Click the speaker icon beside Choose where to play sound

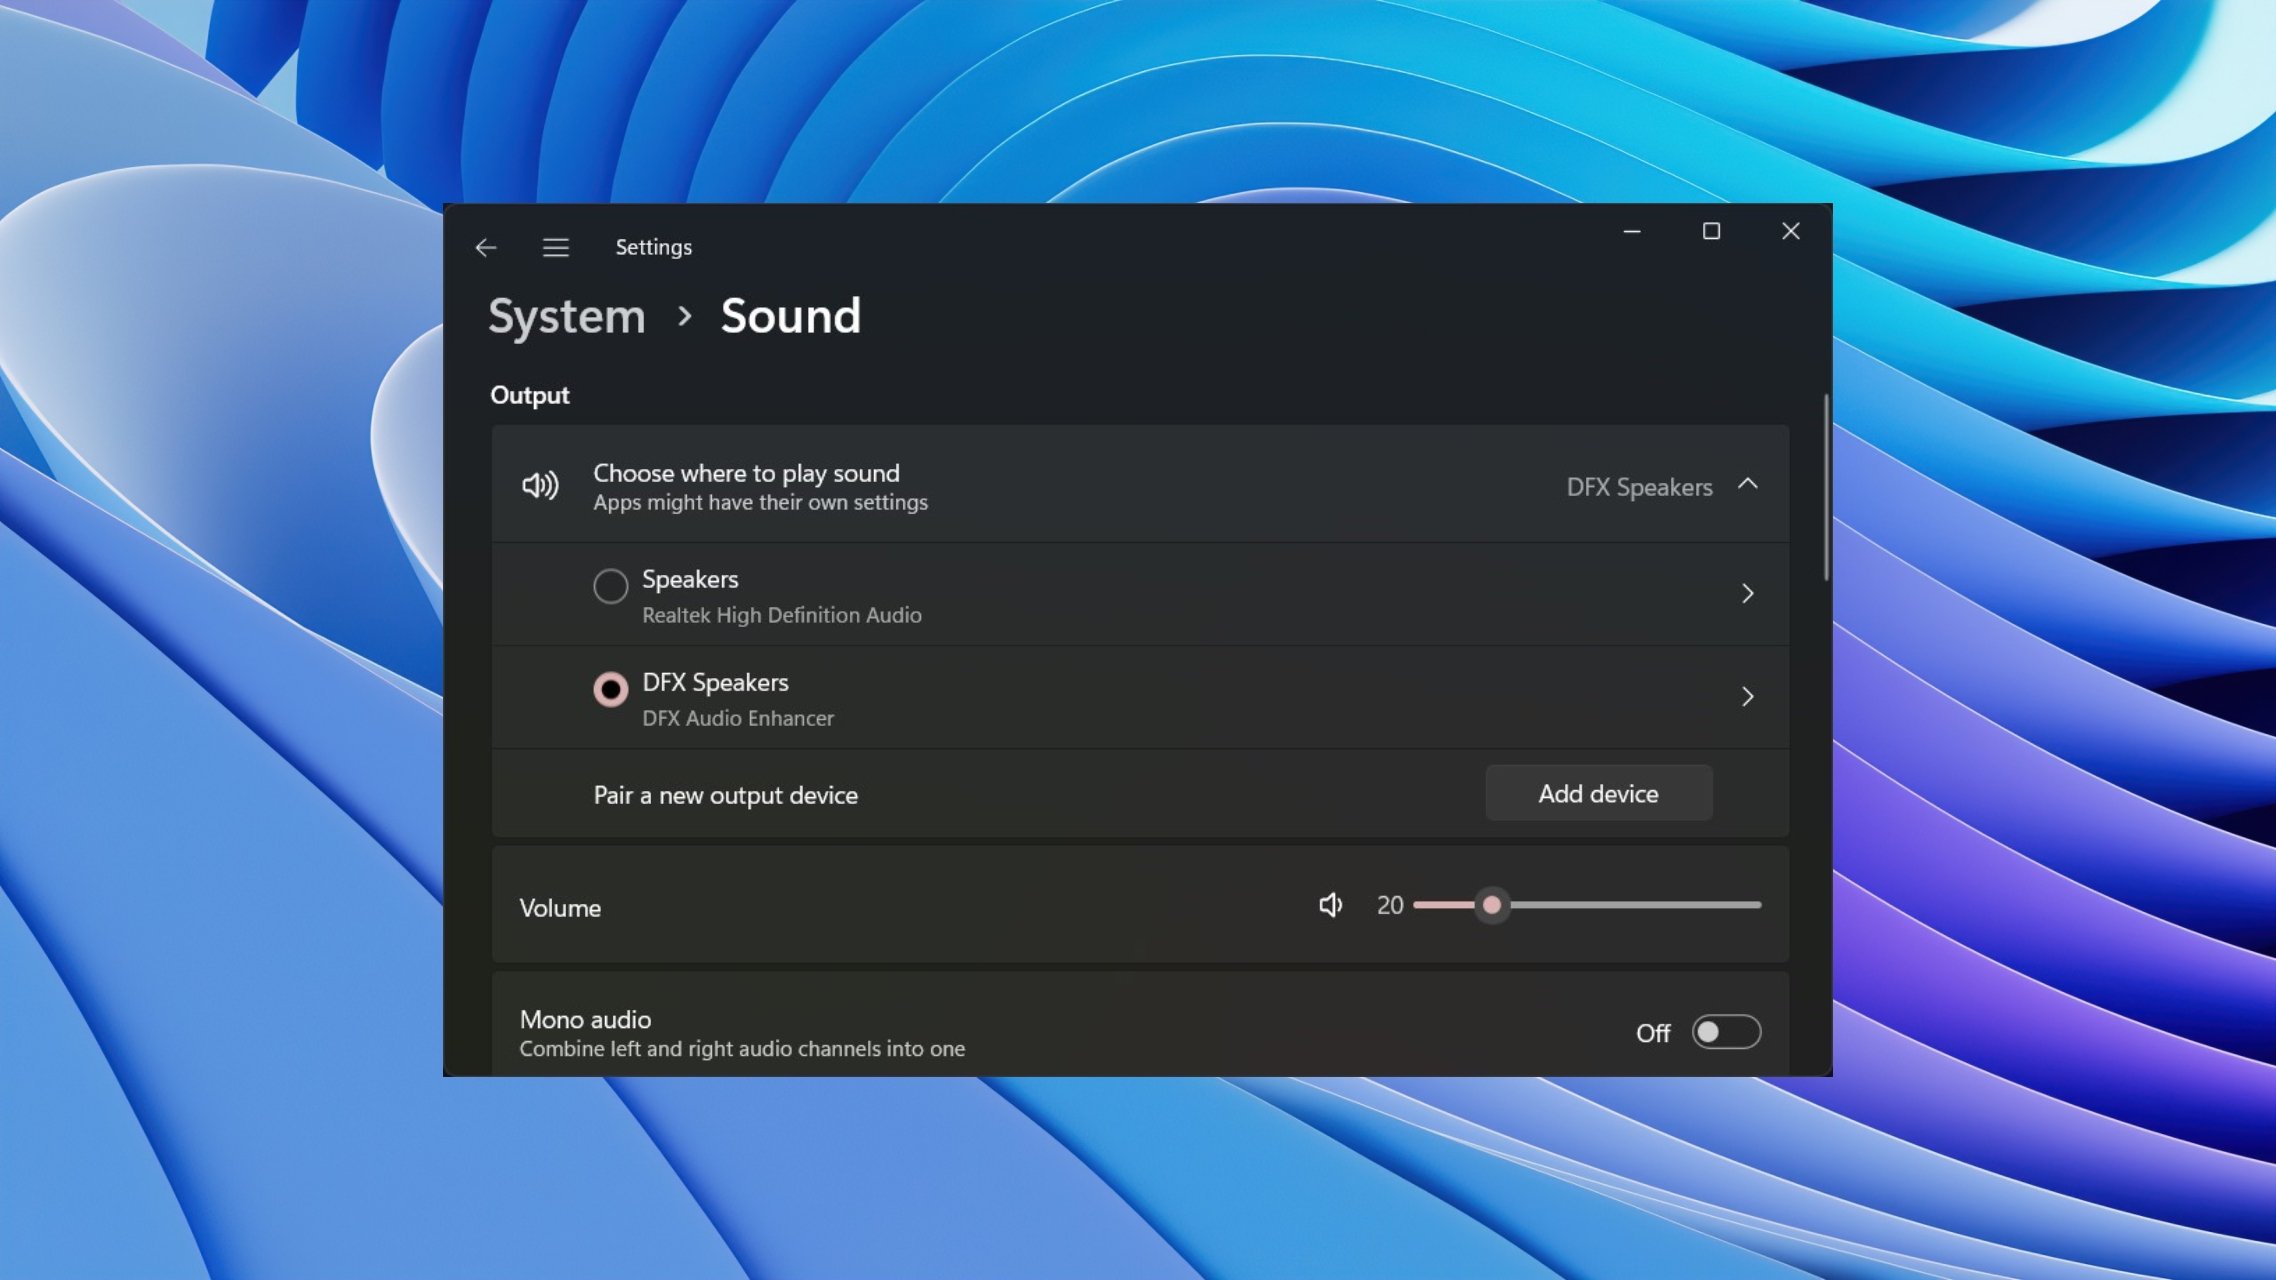[540, 486]
